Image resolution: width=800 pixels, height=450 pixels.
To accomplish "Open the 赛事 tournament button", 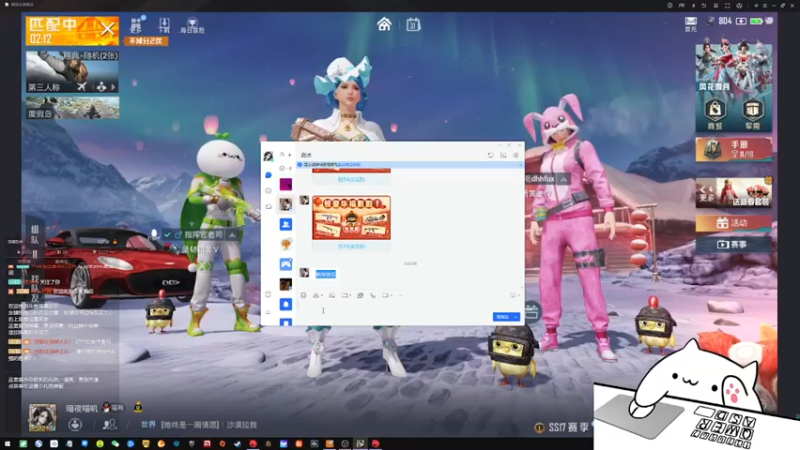I will click(734, 244).
